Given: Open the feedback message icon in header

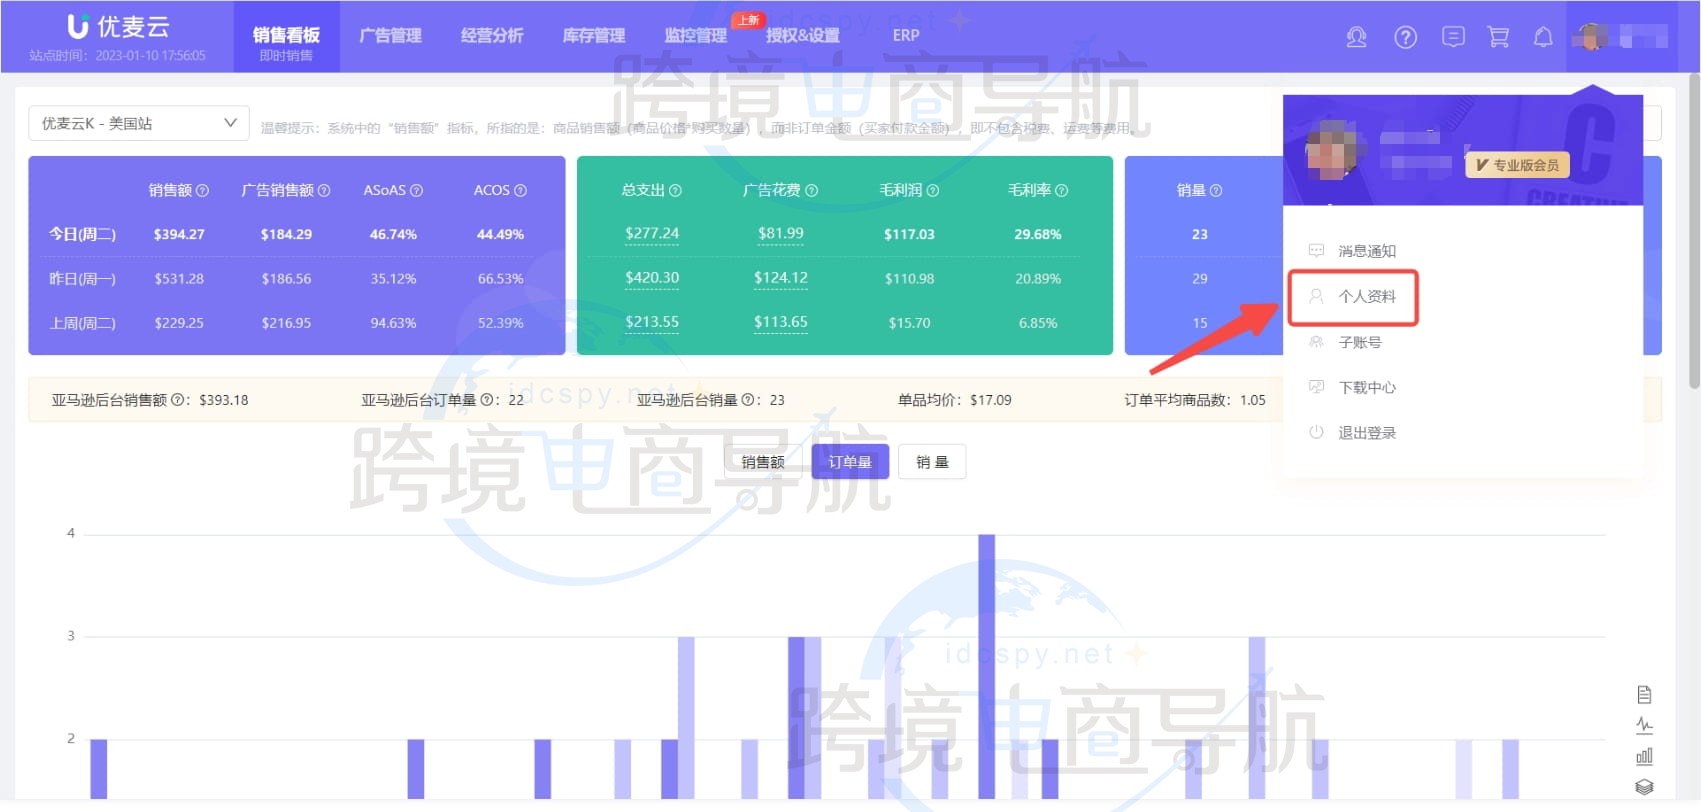Looking at the screenshot, I should (x=1453, y=38).
